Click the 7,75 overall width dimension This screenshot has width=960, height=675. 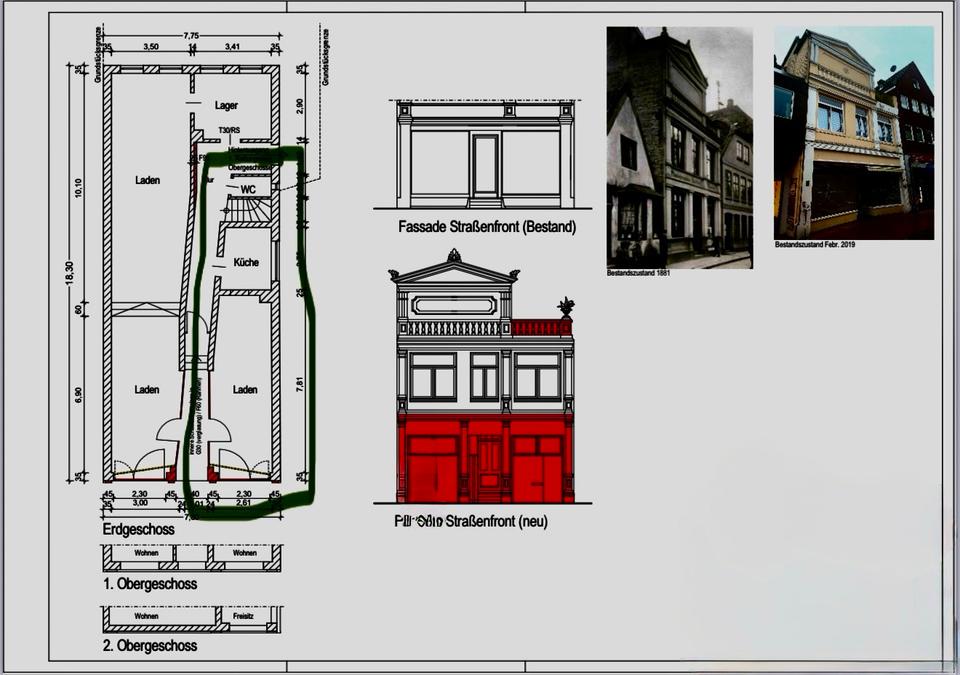tap(190, 36)
